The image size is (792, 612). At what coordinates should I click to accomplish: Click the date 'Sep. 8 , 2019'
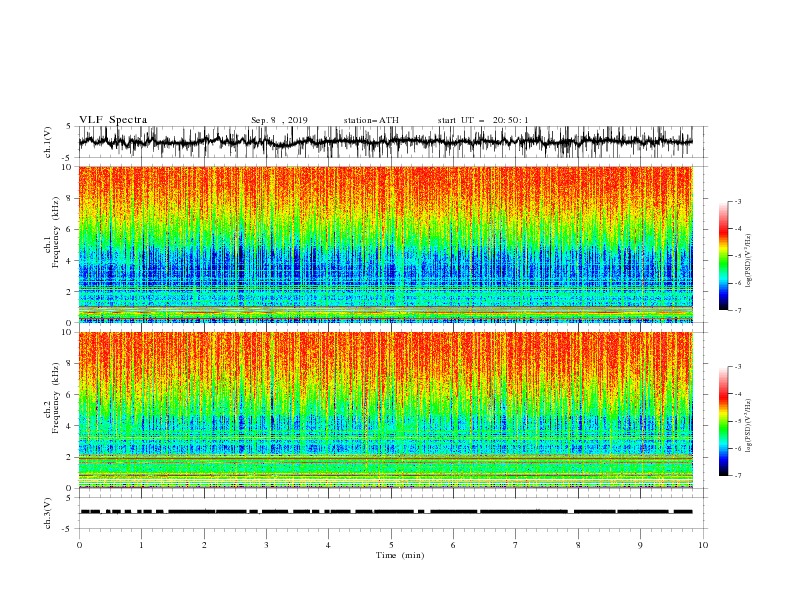pyautogui.click(x=279, y=120)
